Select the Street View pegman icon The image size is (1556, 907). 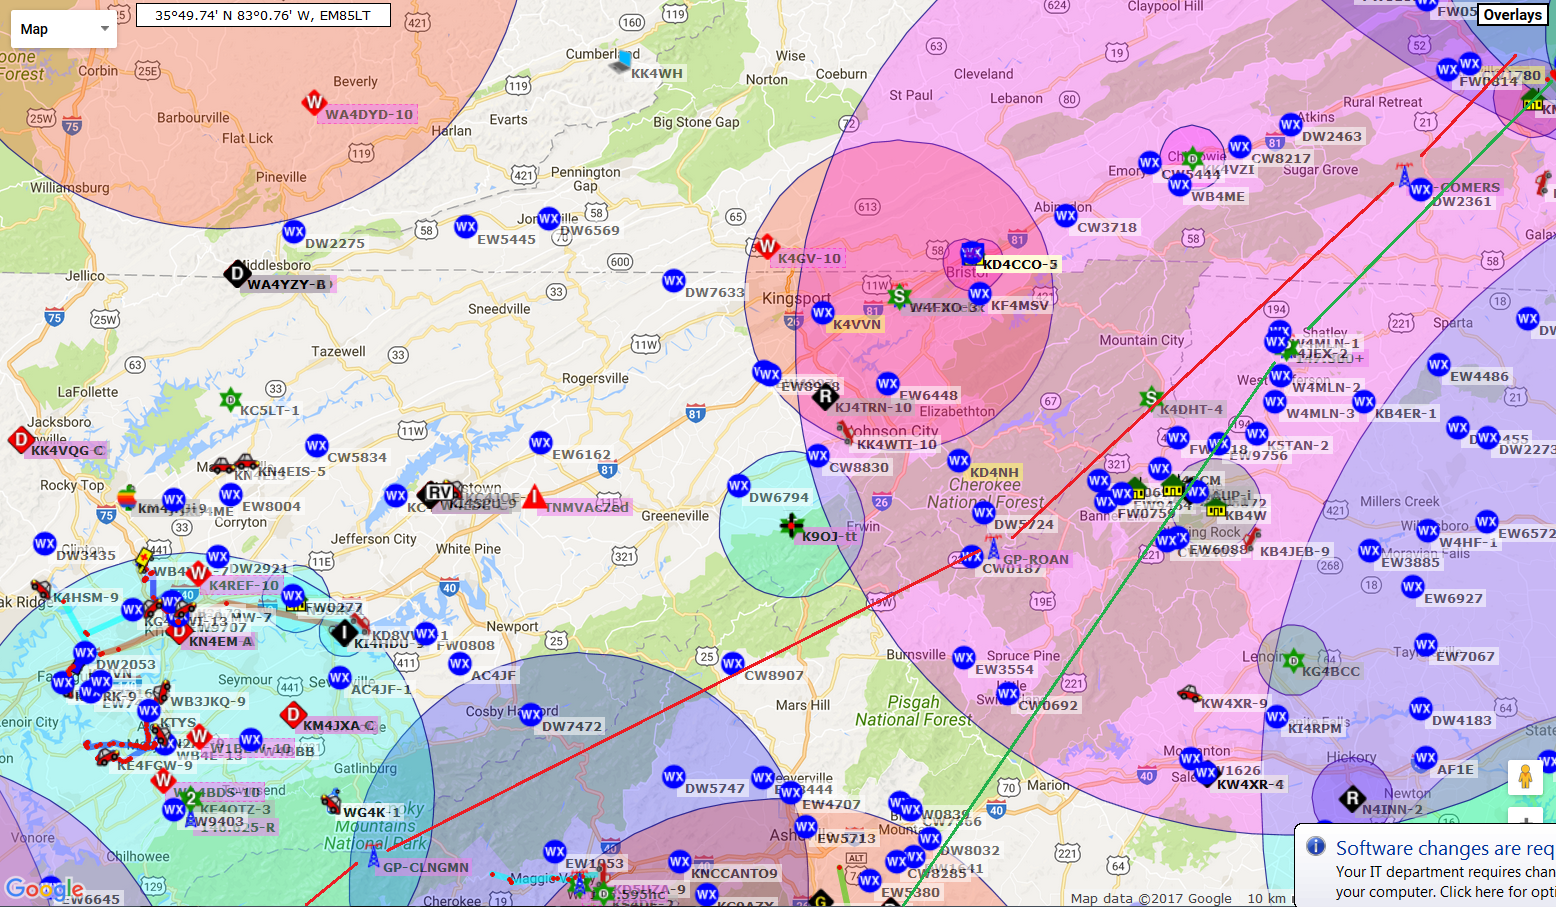pos(1525,777)
